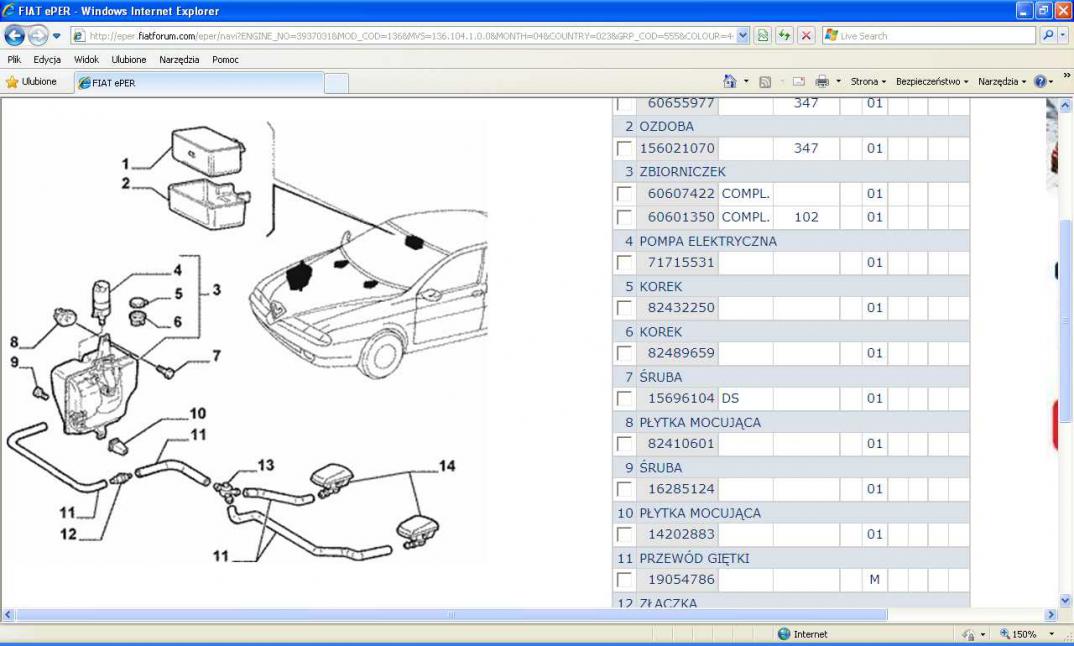Click the RSS feeds icon
1074x646 pixels.
pos(765,82)
